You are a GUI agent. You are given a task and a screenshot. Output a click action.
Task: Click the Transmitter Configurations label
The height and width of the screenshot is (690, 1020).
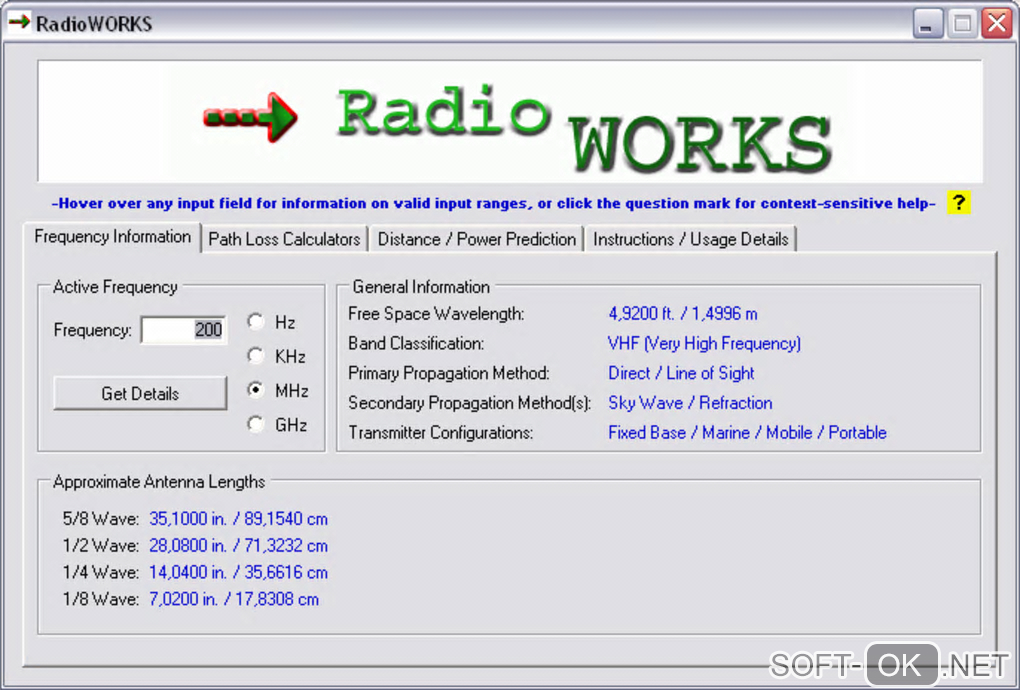point(440,432)
